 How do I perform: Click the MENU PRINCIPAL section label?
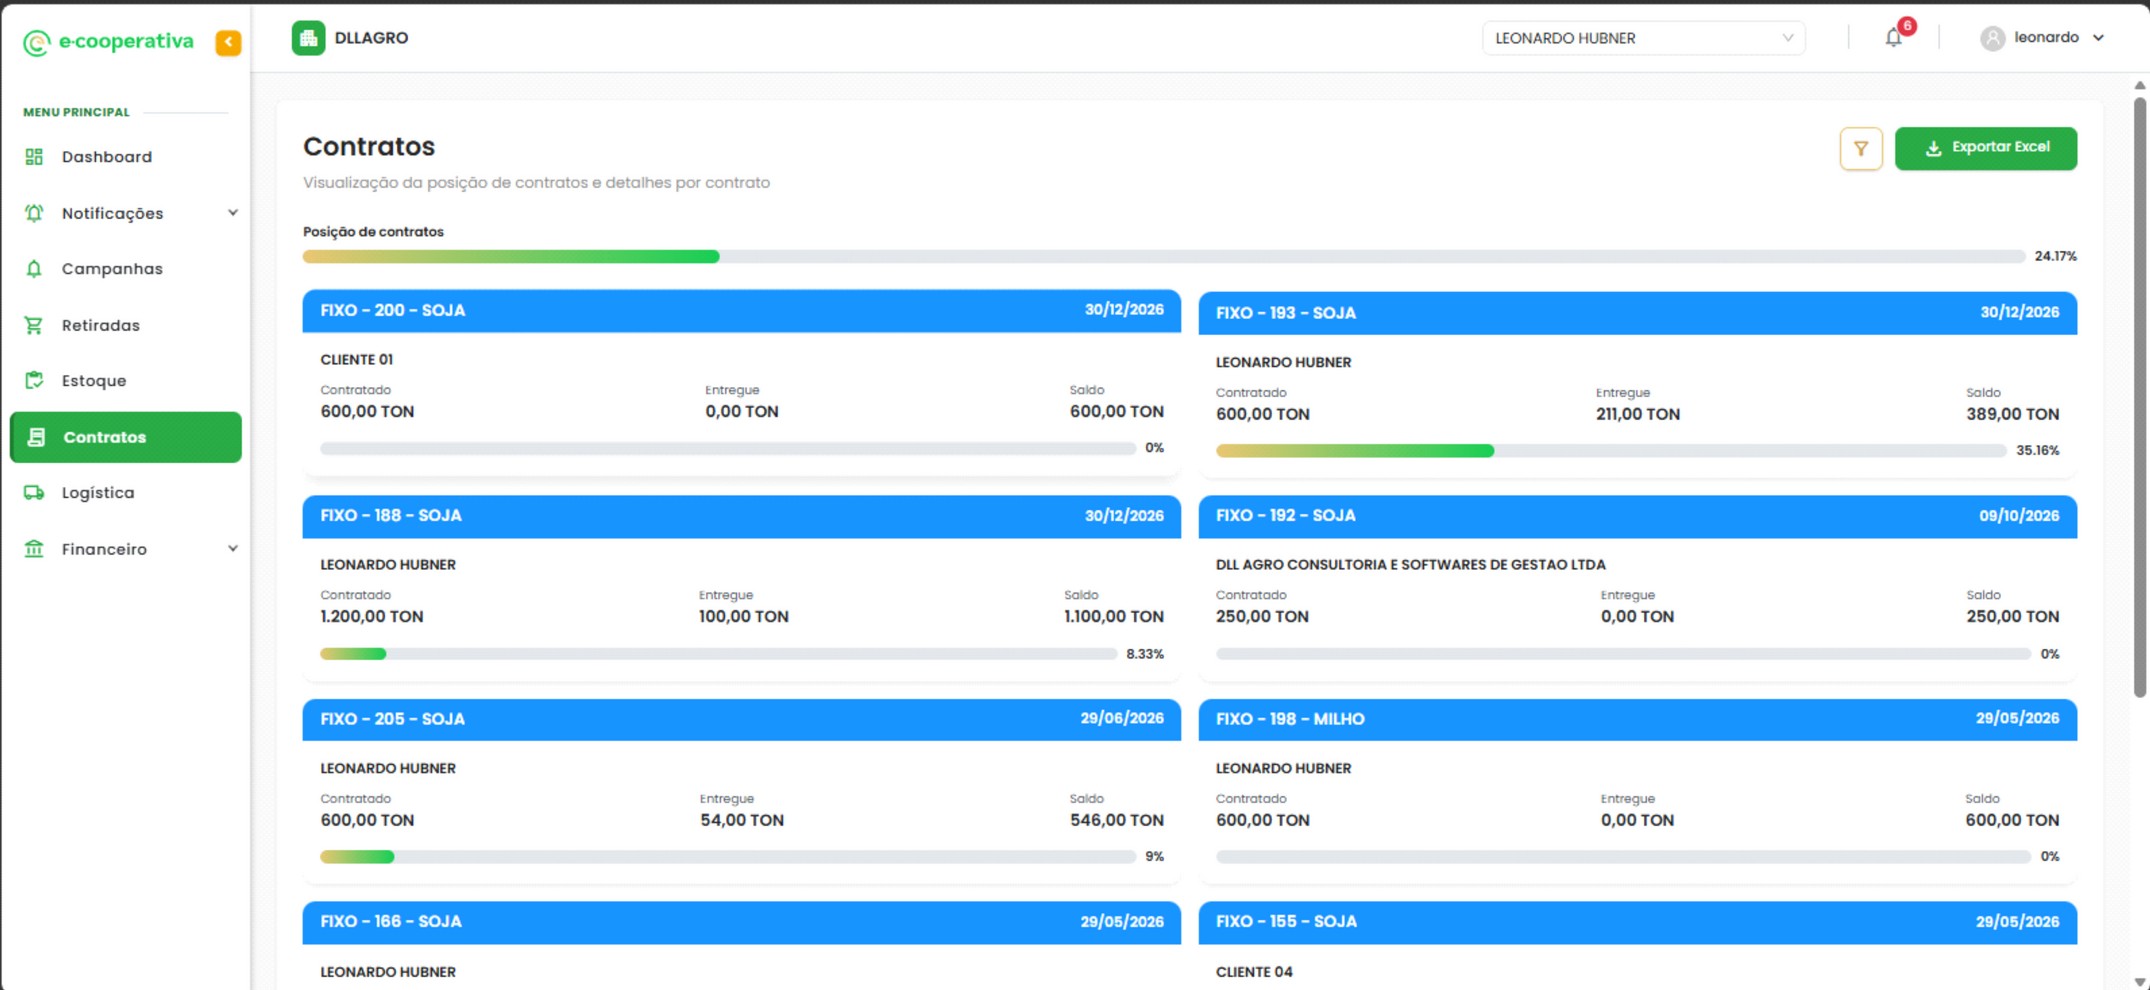76,112
